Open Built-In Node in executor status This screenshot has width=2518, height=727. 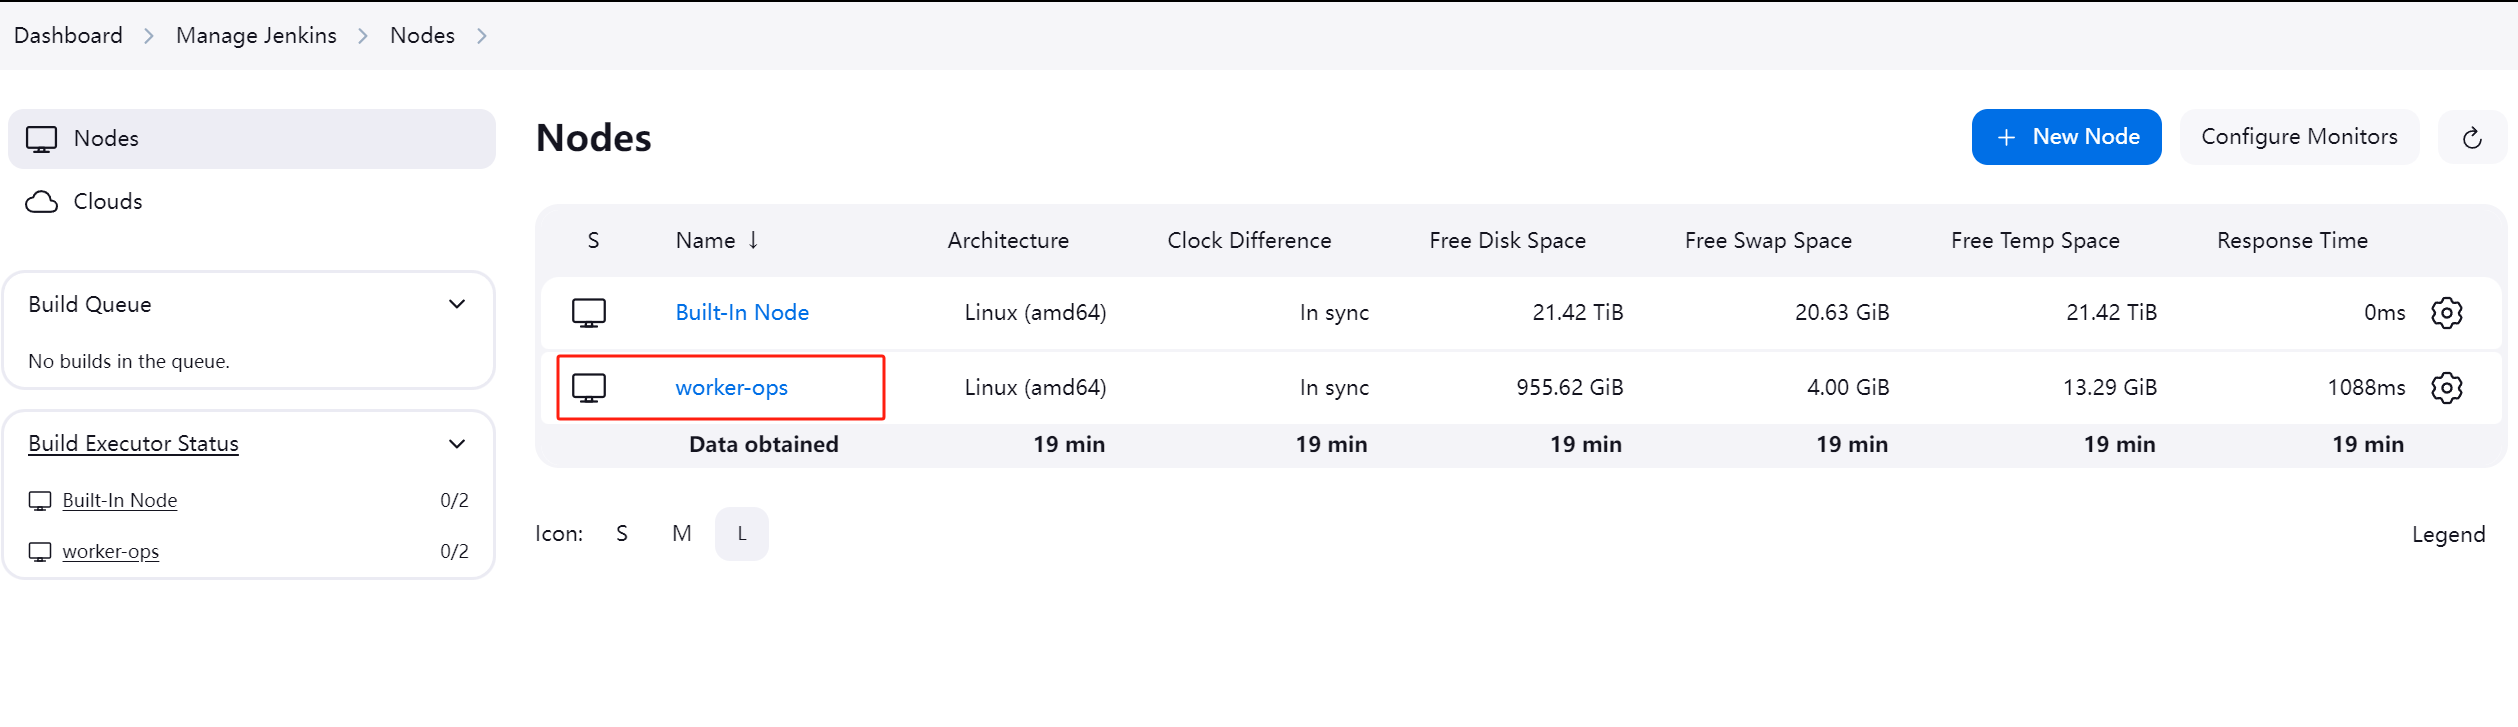120,501
